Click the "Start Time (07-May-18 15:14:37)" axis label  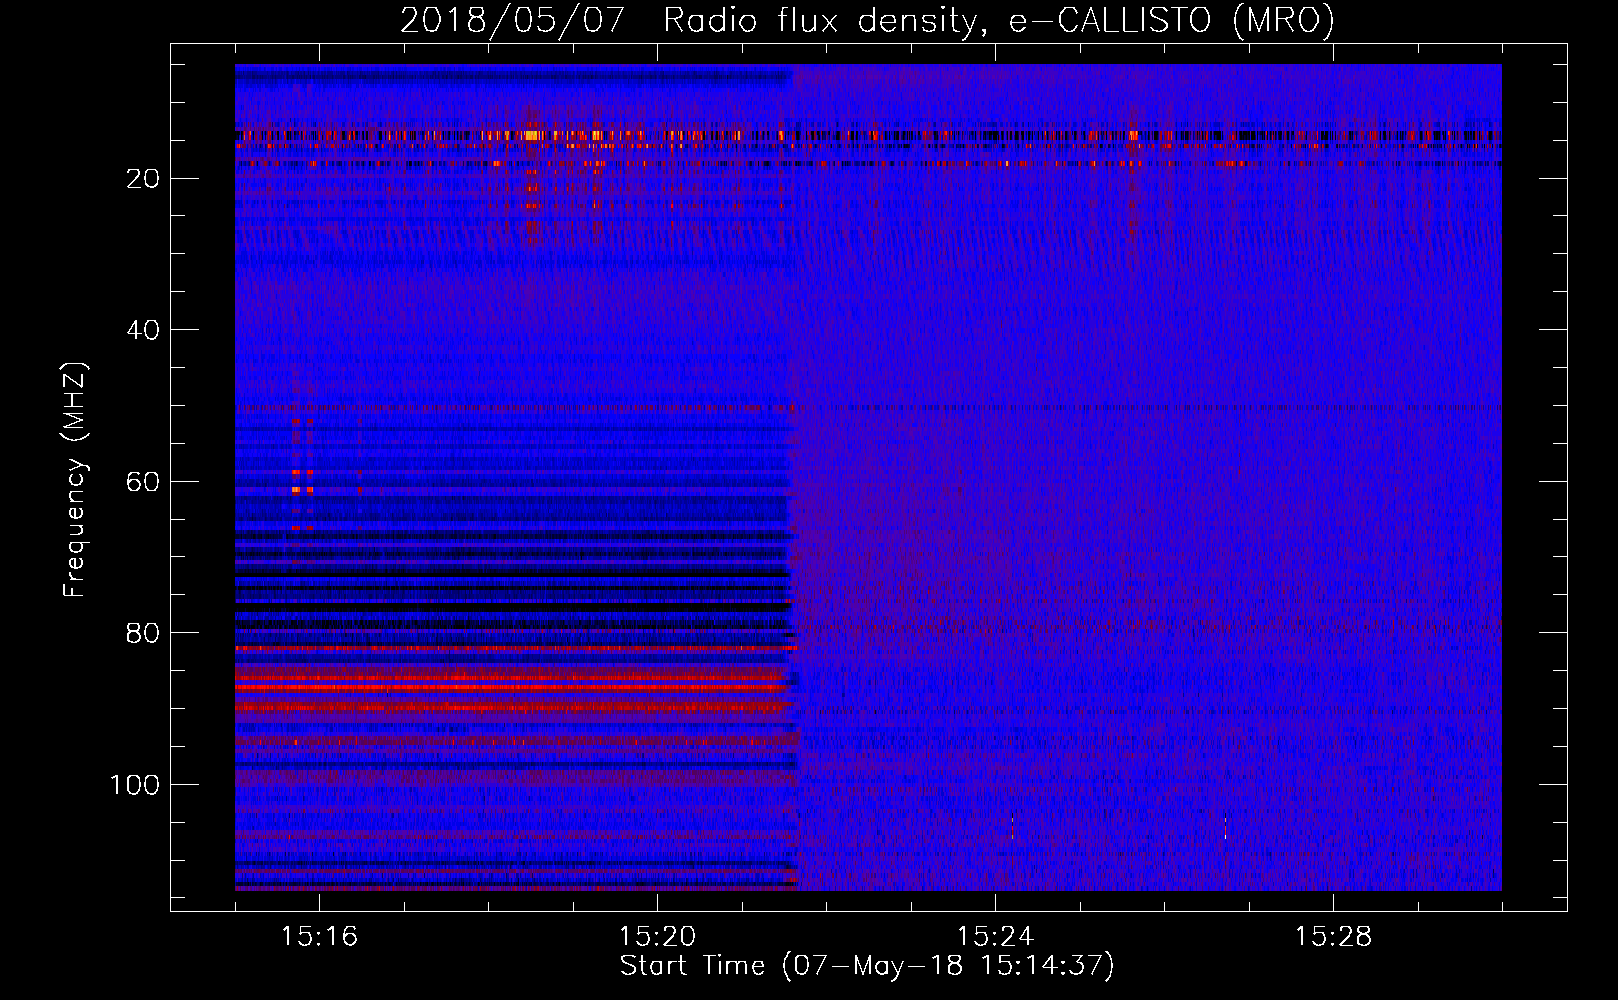[x=867, y=966]
